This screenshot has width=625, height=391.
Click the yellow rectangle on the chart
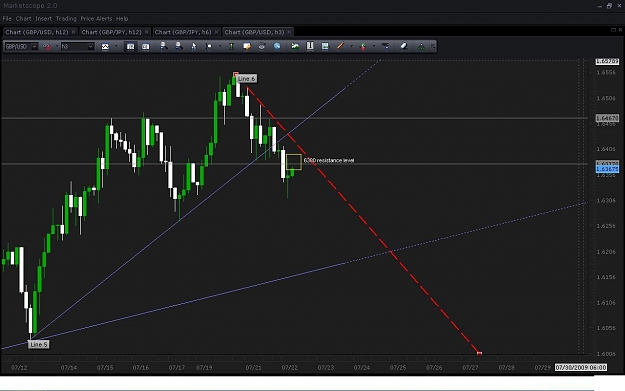(x=294, y=162)
